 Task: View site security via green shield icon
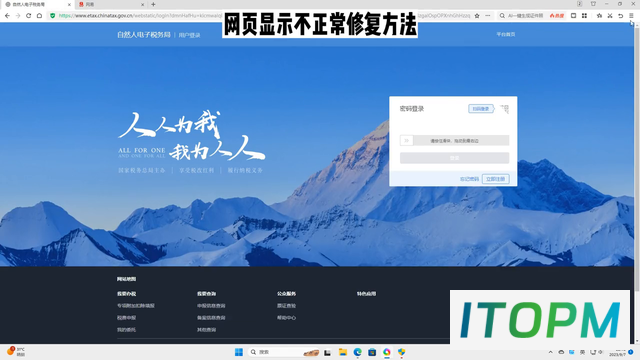click(52, 16)
